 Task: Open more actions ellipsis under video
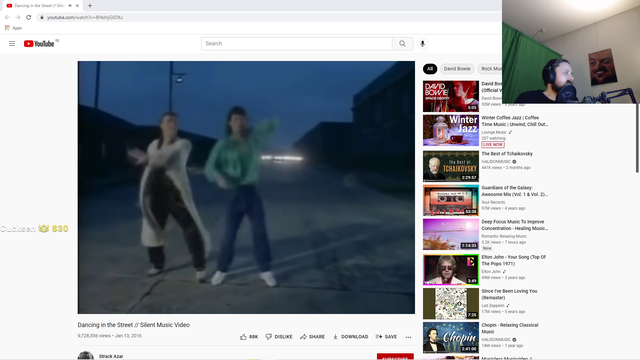[x=408, y=337]
